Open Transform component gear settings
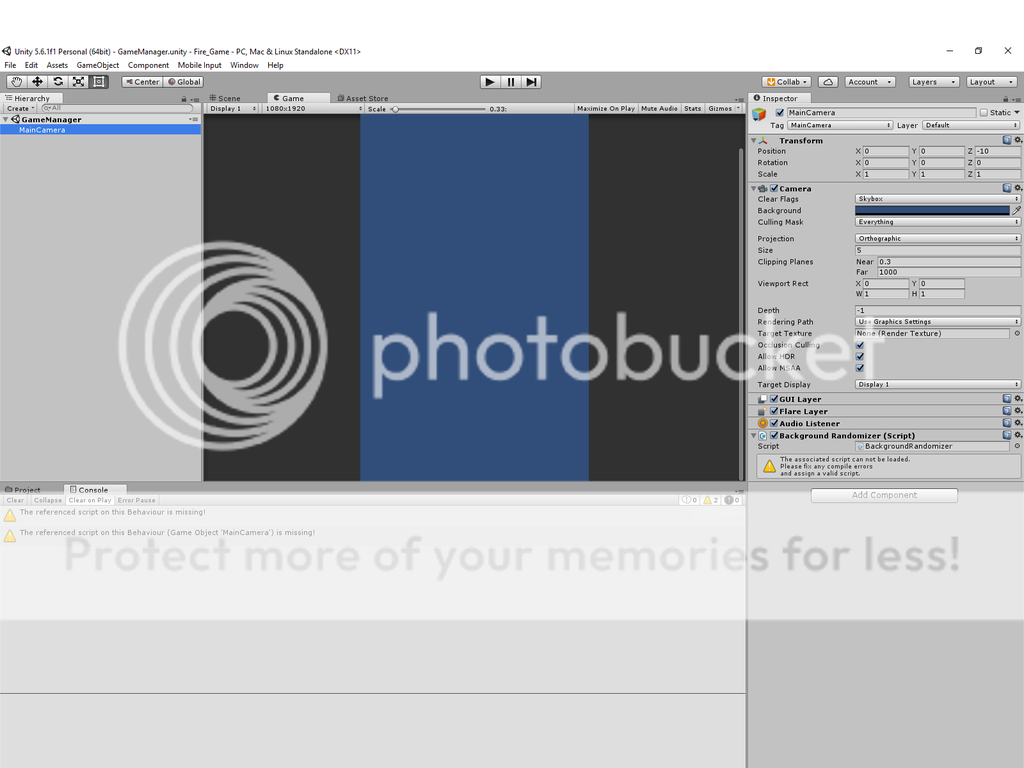 [1017, 140]
